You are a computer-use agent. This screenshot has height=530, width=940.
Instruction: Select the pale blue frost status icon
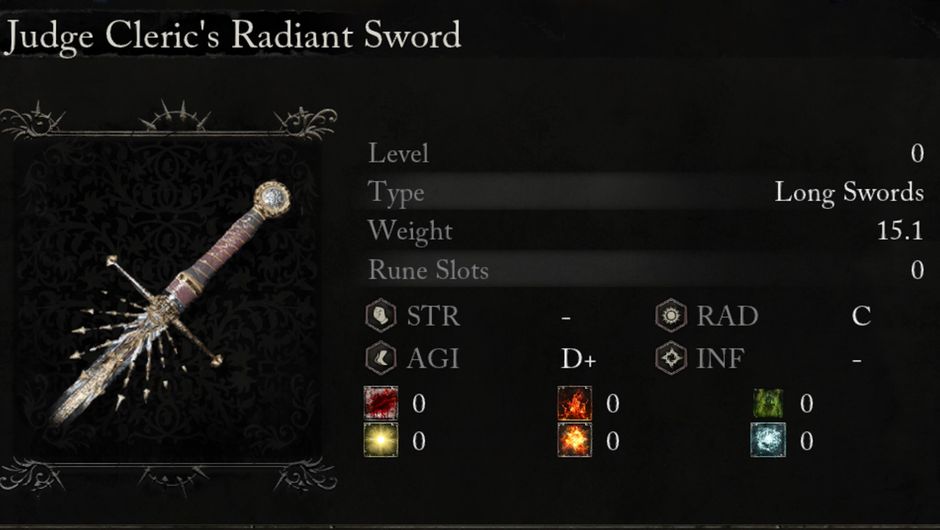tap(768, 439)
